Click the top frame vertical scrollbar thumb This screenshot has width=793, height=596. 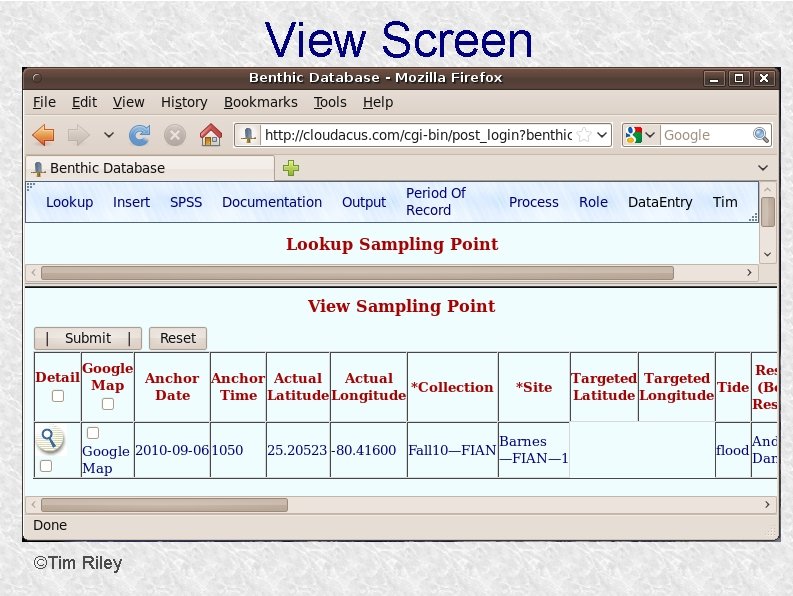768,212
